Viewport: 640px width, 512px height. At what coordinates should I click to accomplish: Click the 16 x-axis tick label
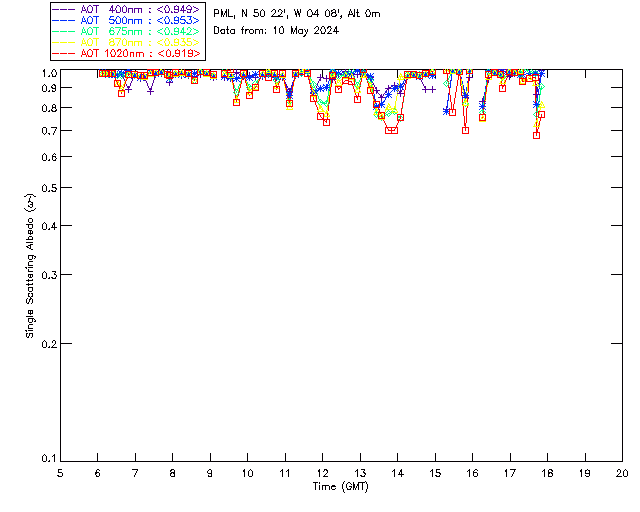(472, 473)
